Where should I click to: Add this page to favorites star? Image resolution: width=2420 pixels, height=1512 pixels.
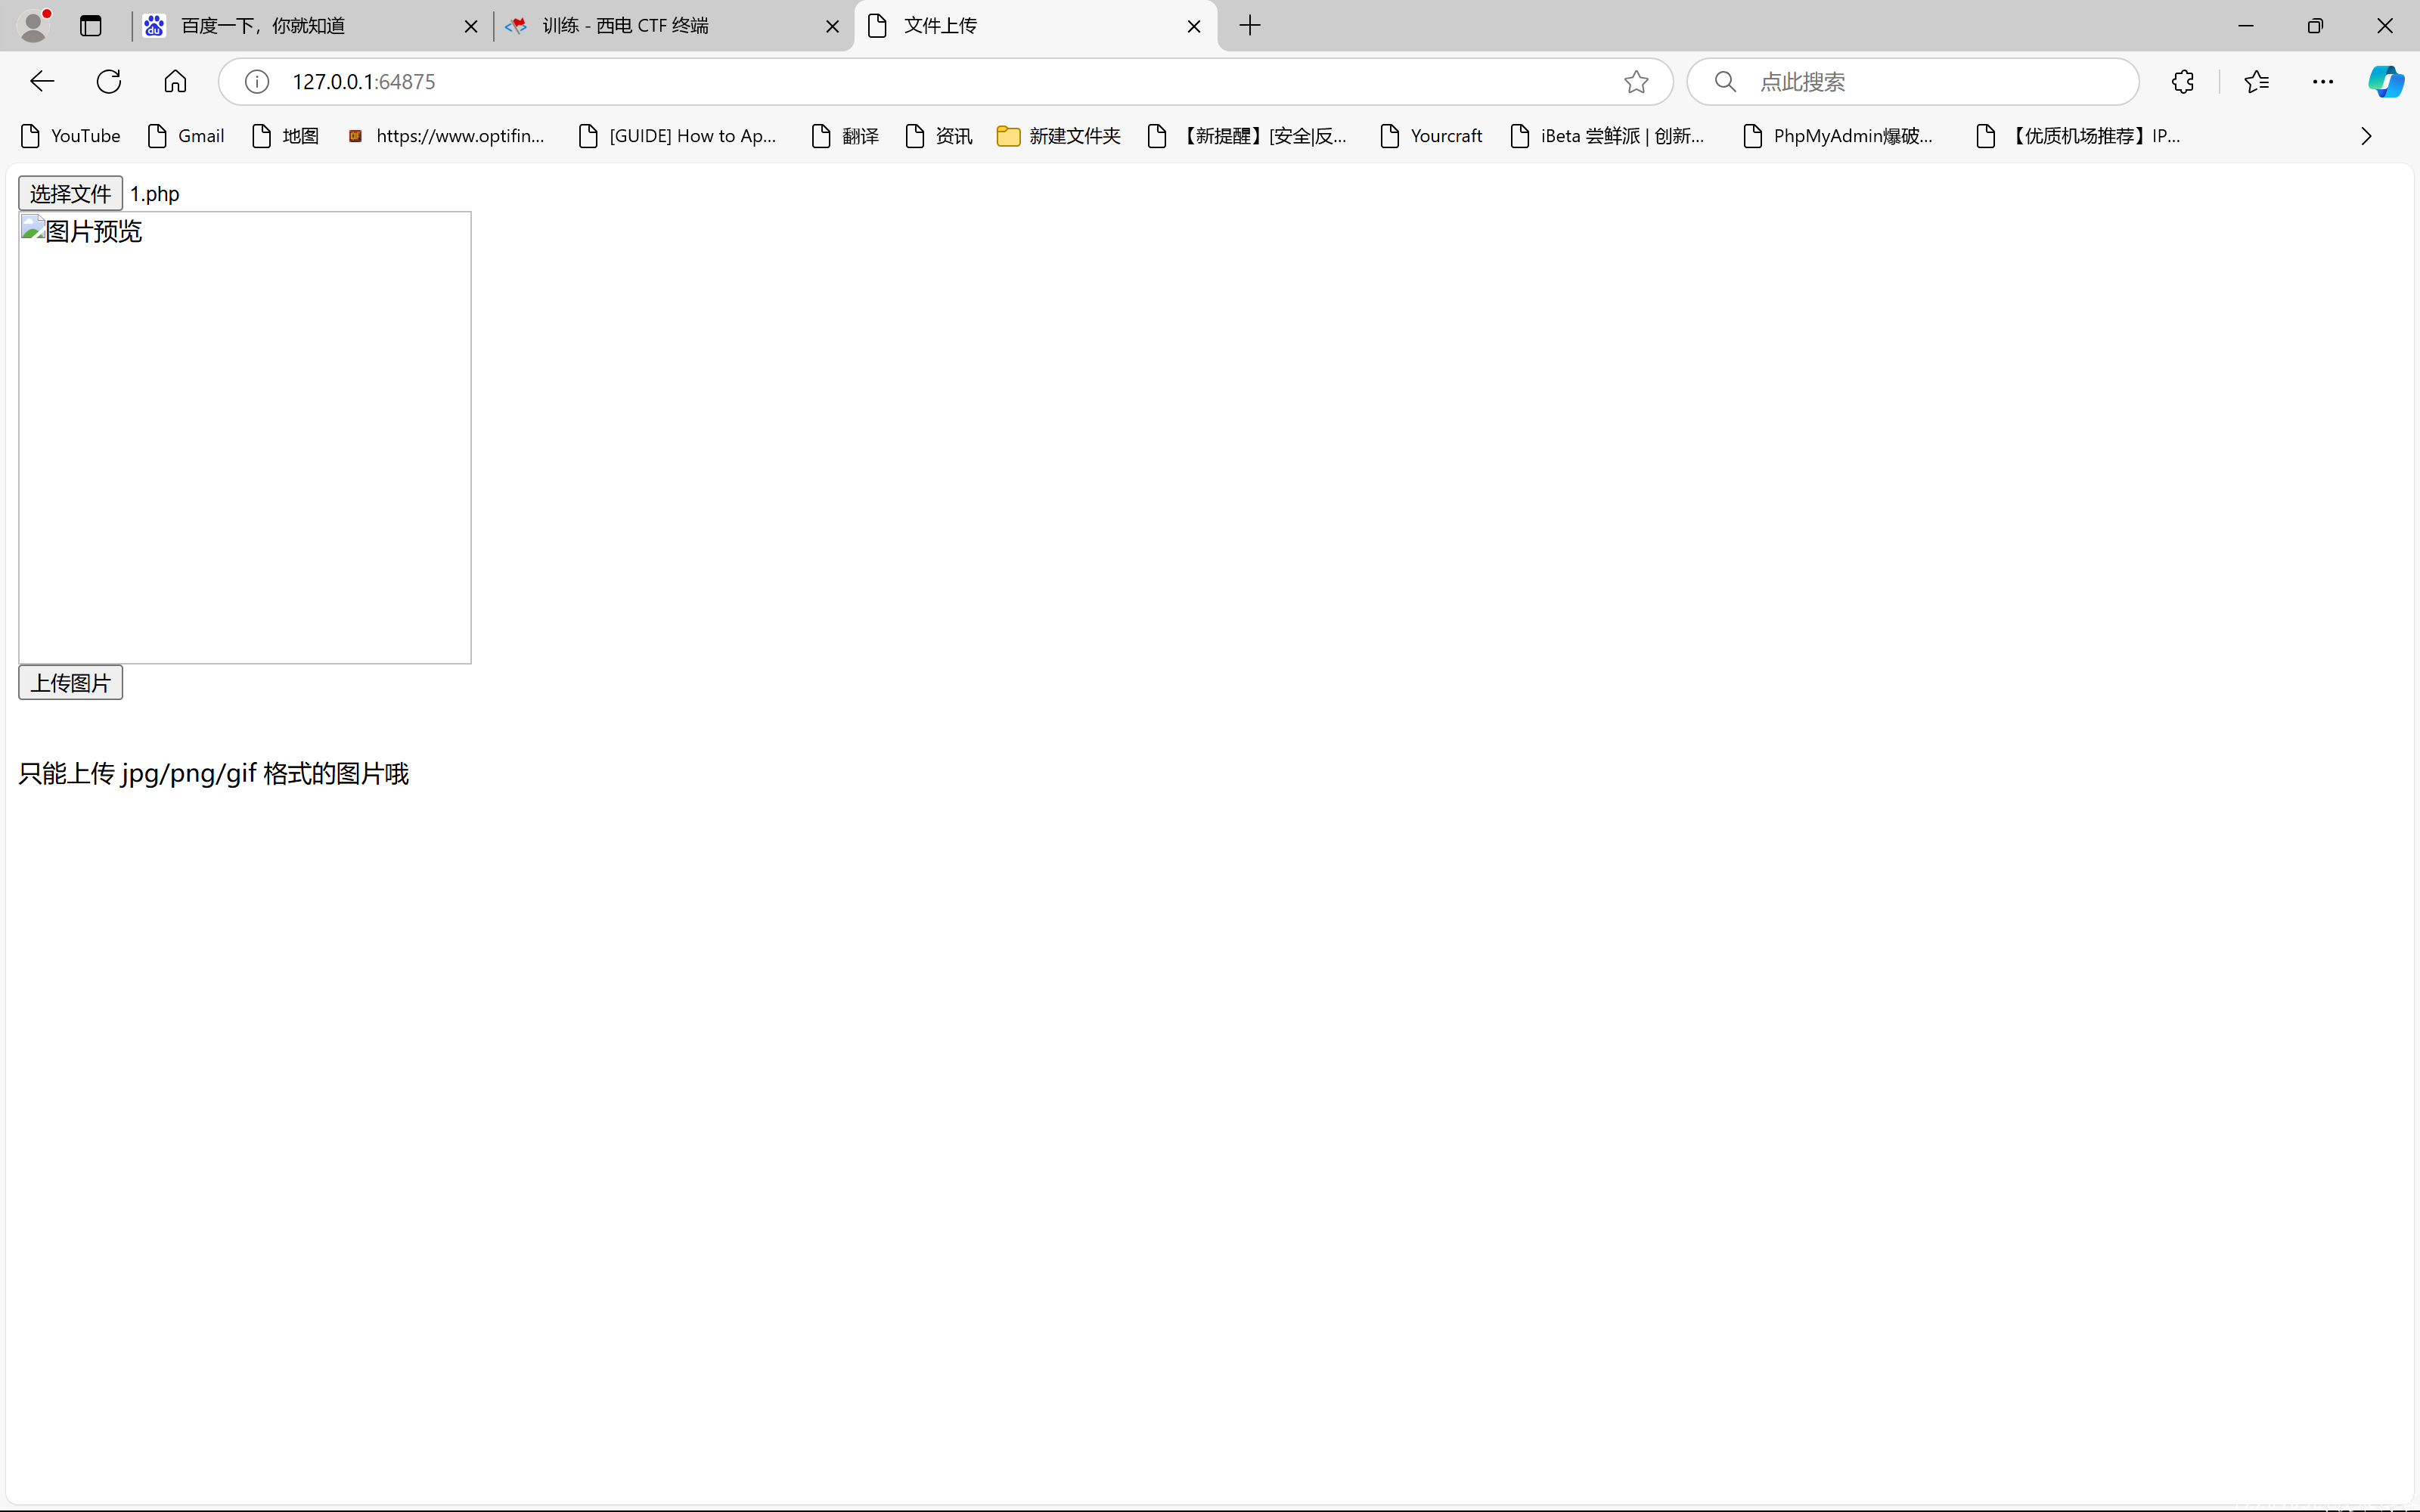1636,82
